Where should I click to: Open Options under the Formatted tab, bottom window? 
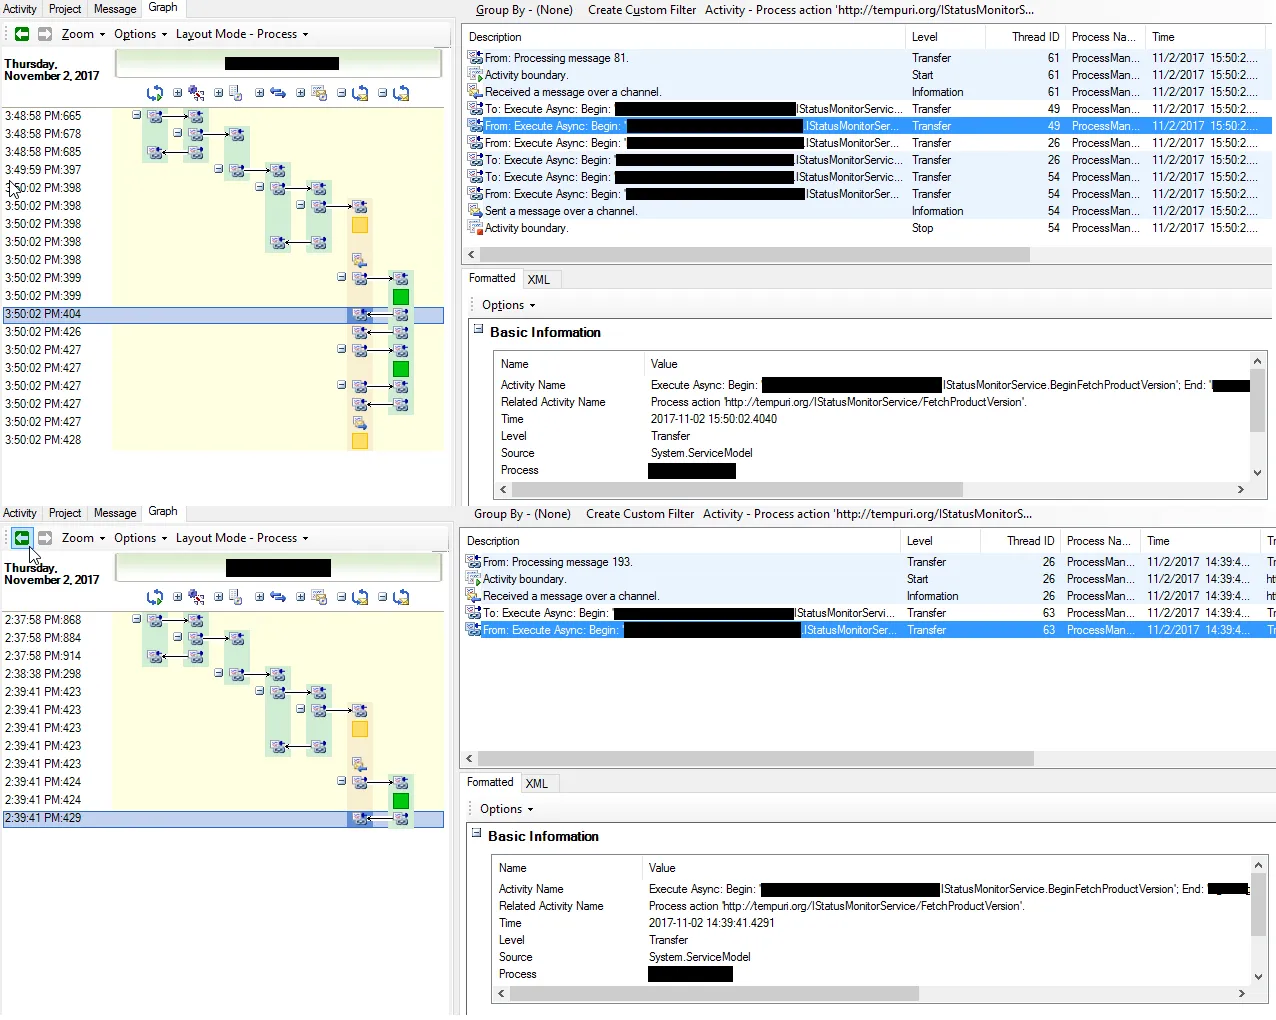click(x=506, y=809)
